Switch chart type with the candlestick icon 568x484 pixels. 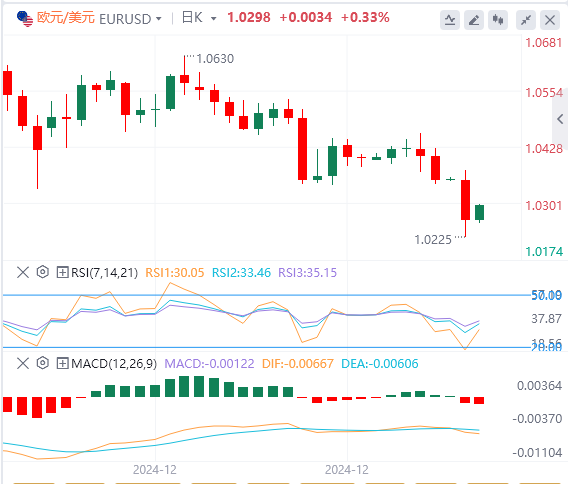coord(498,20)
